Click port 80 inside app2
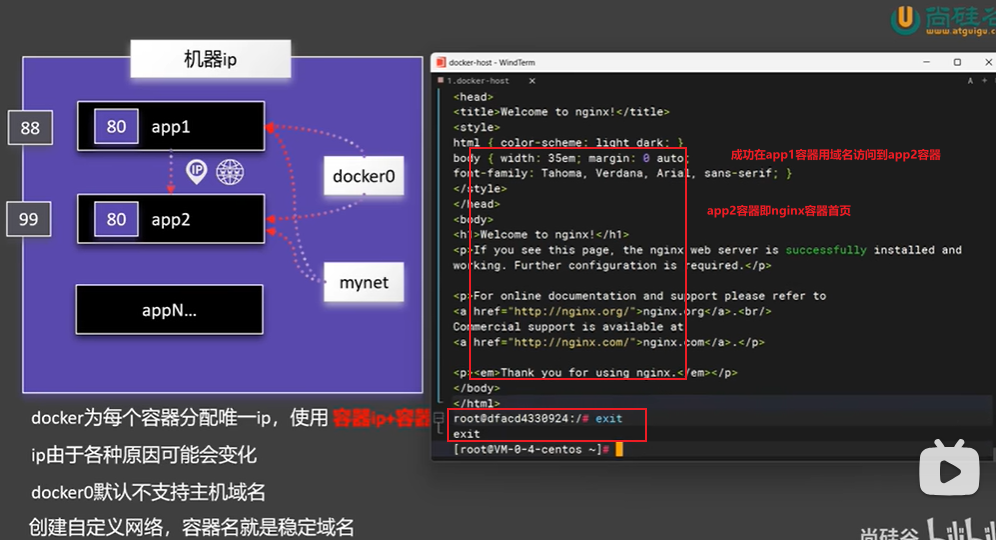 pyautogui.click(x=116, y=219)
